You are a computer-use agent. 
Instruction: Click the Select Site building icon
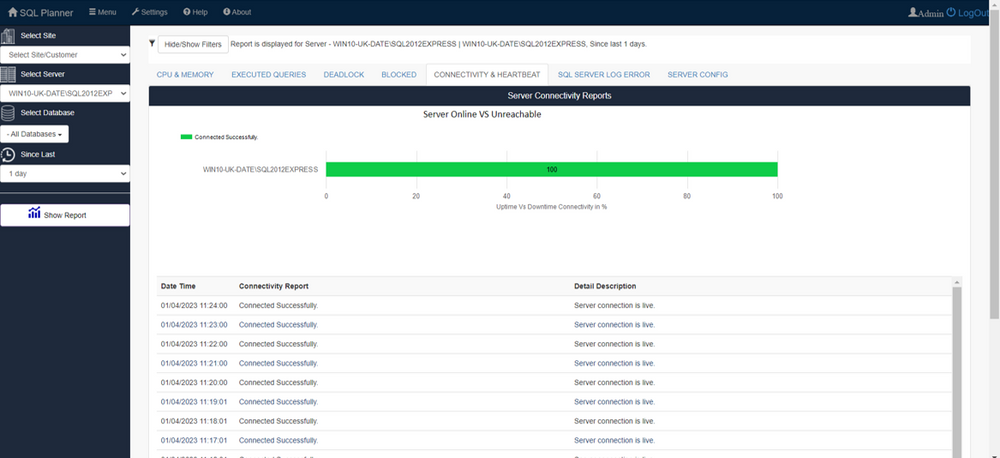8,36
